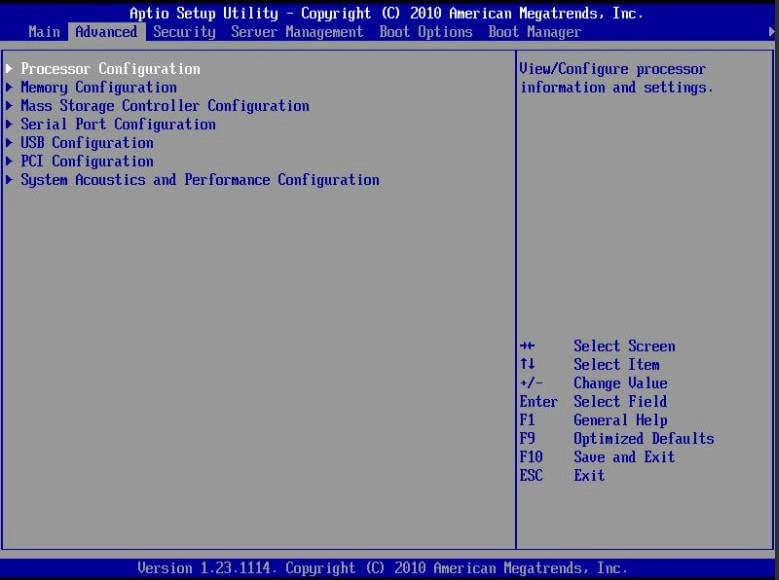Screen dimensions: 779x580
Task: Click the triangle next to Memory Configuration
Action: 10,87
